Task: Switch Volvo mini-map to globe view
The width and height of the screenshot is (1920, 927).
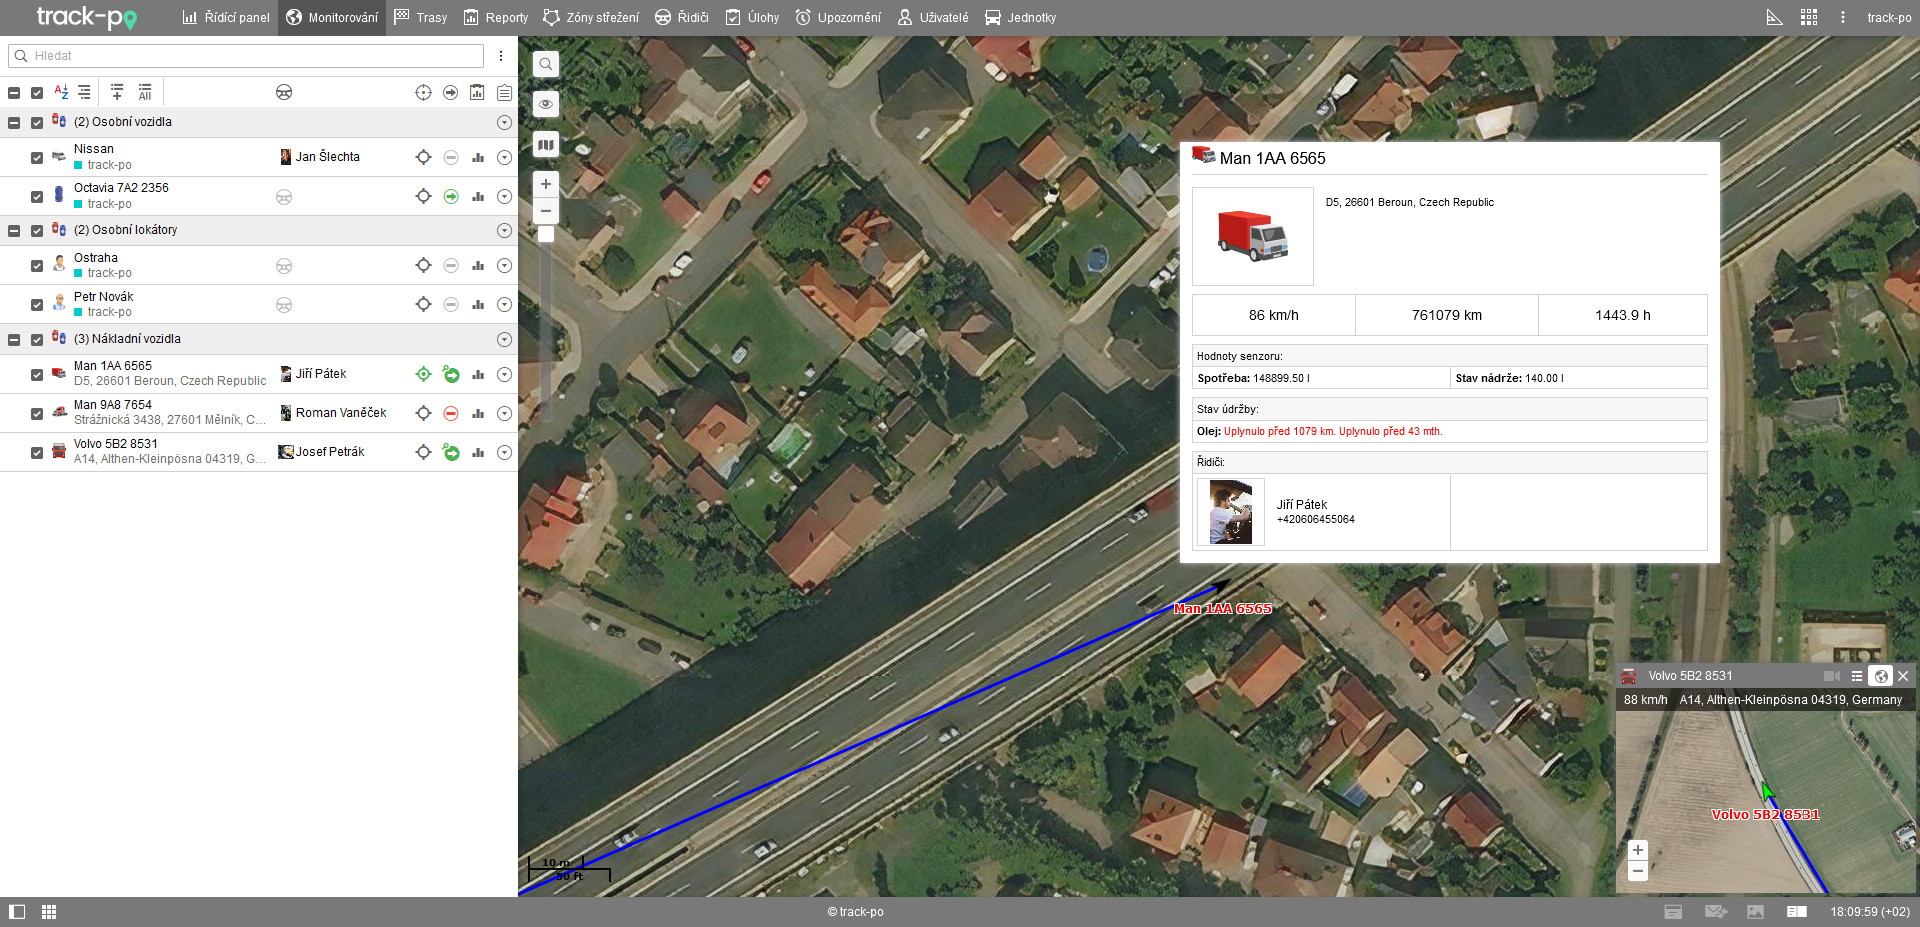Action: click(1880, 676)
